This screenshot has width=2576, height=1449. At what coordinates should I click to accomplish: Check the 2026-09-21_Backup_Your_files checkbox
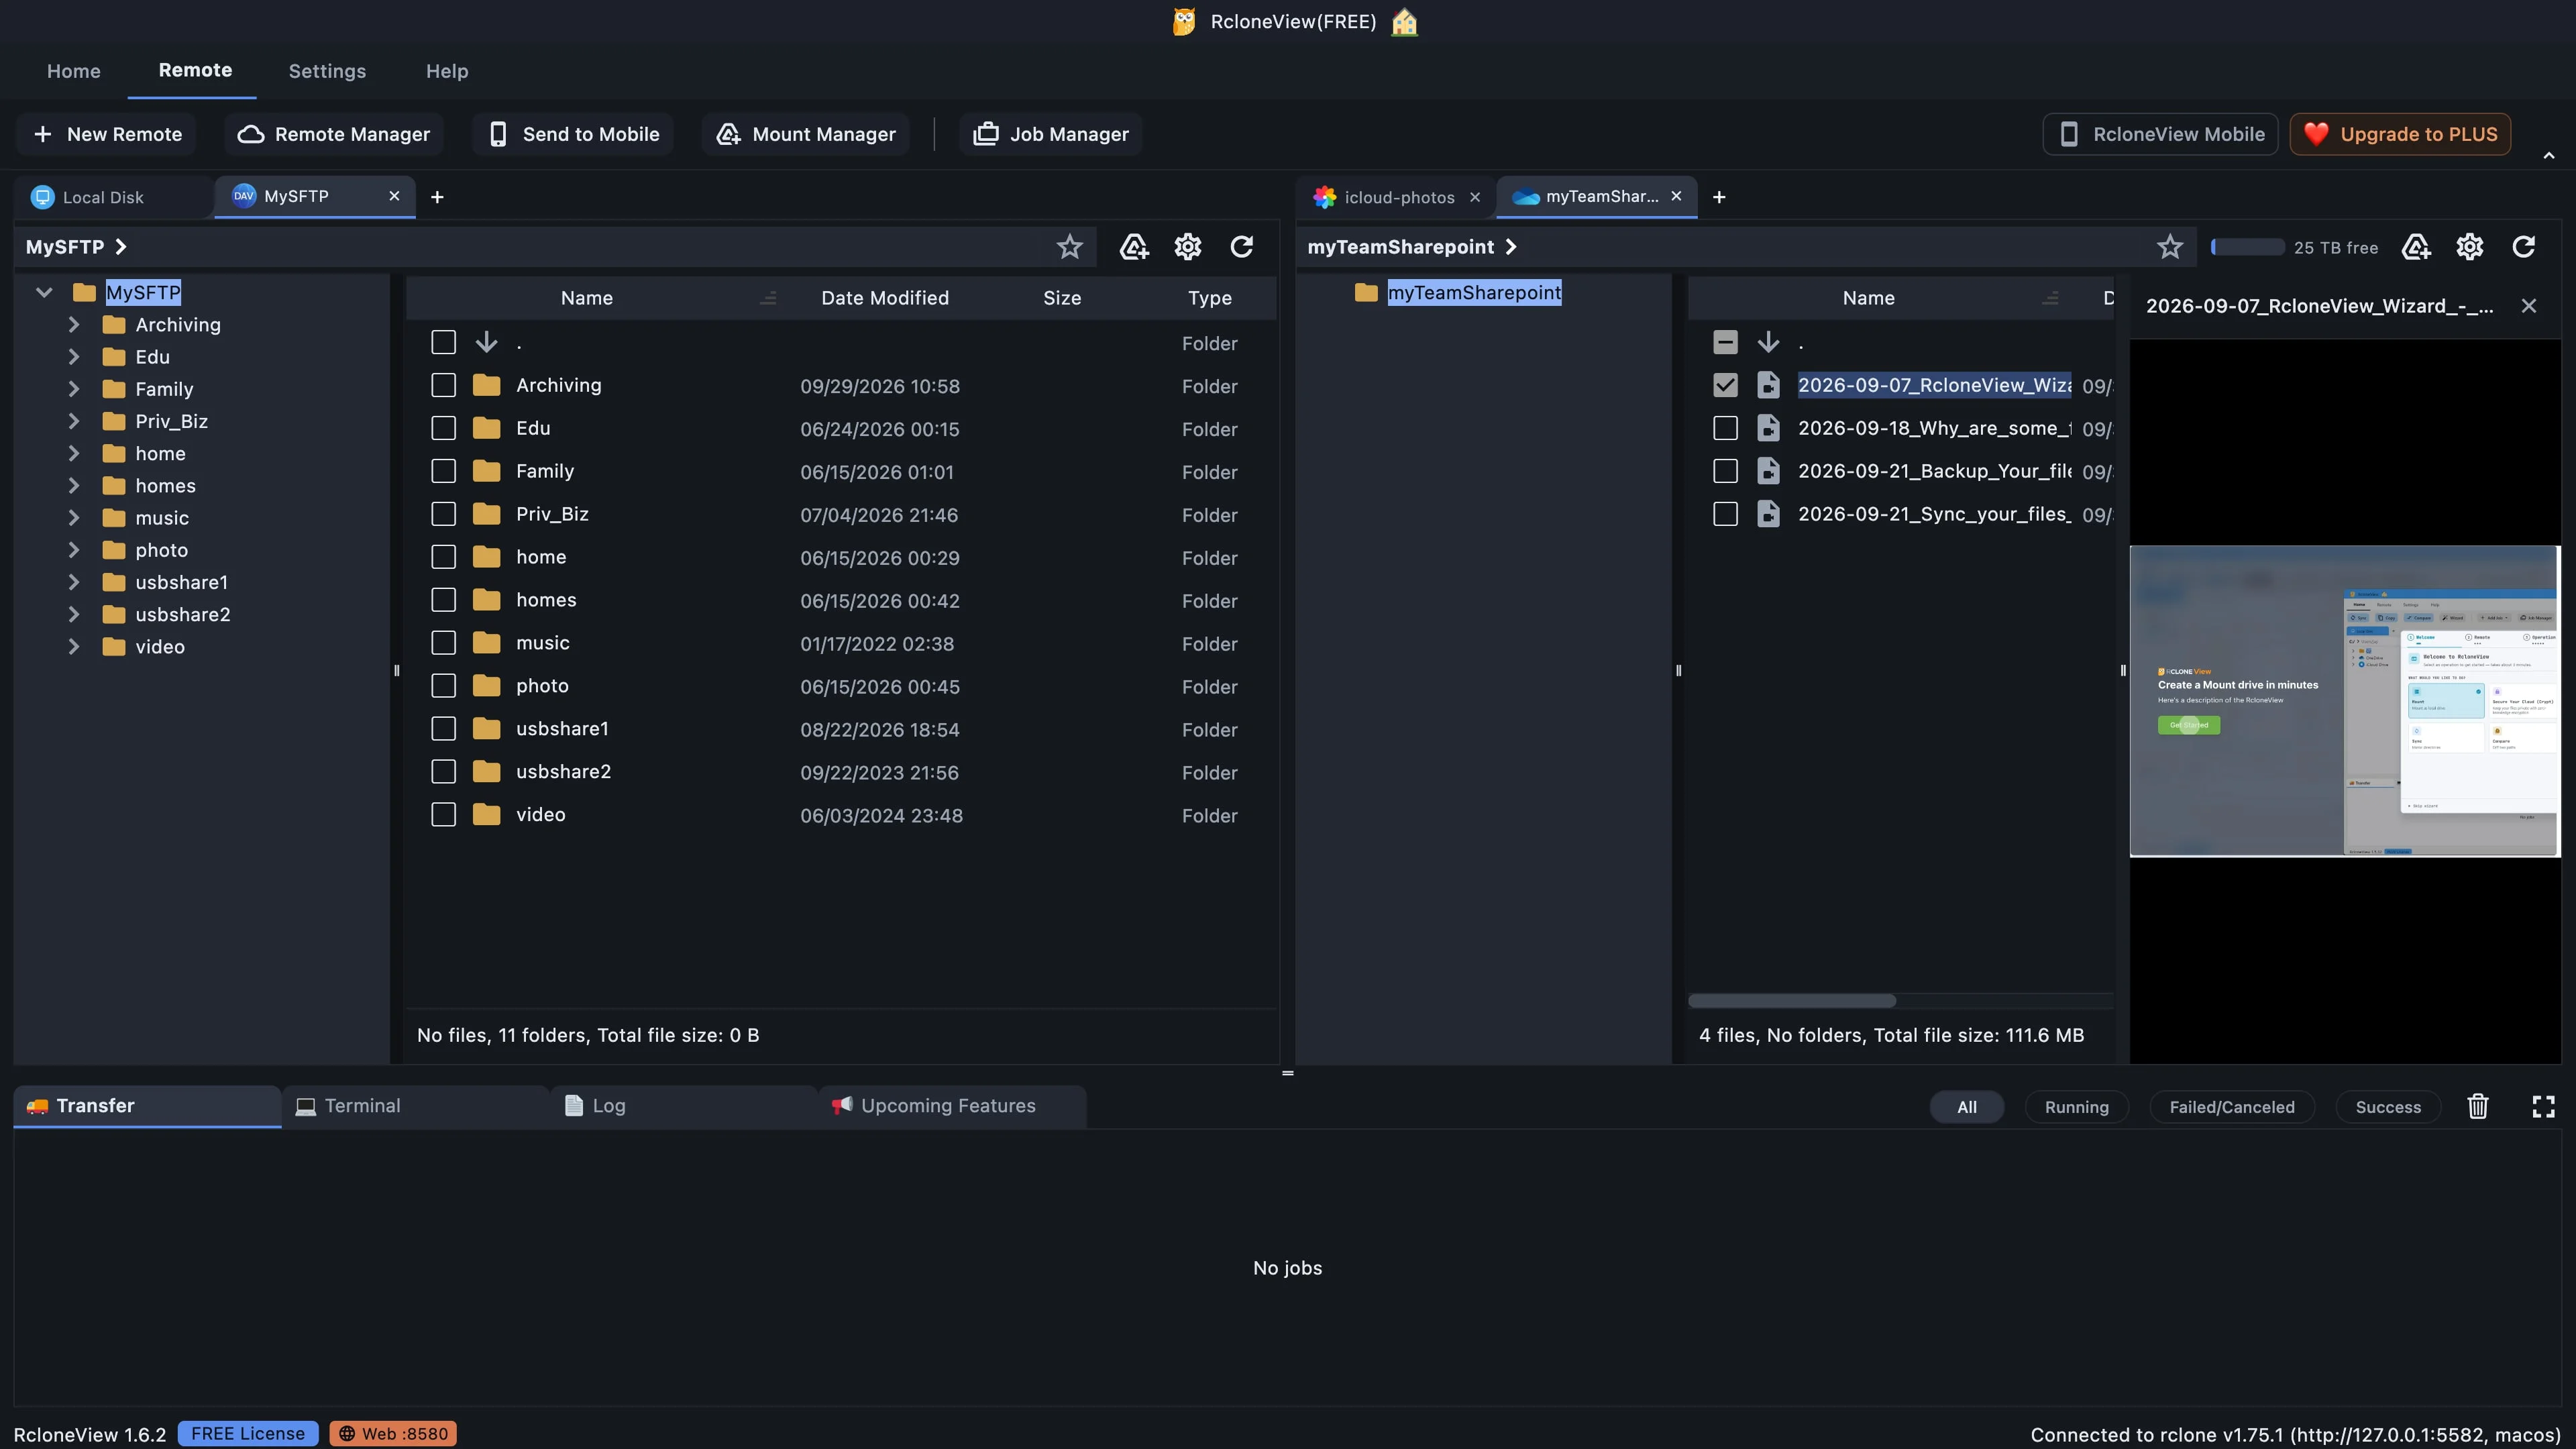click(x=1725, y=471)
